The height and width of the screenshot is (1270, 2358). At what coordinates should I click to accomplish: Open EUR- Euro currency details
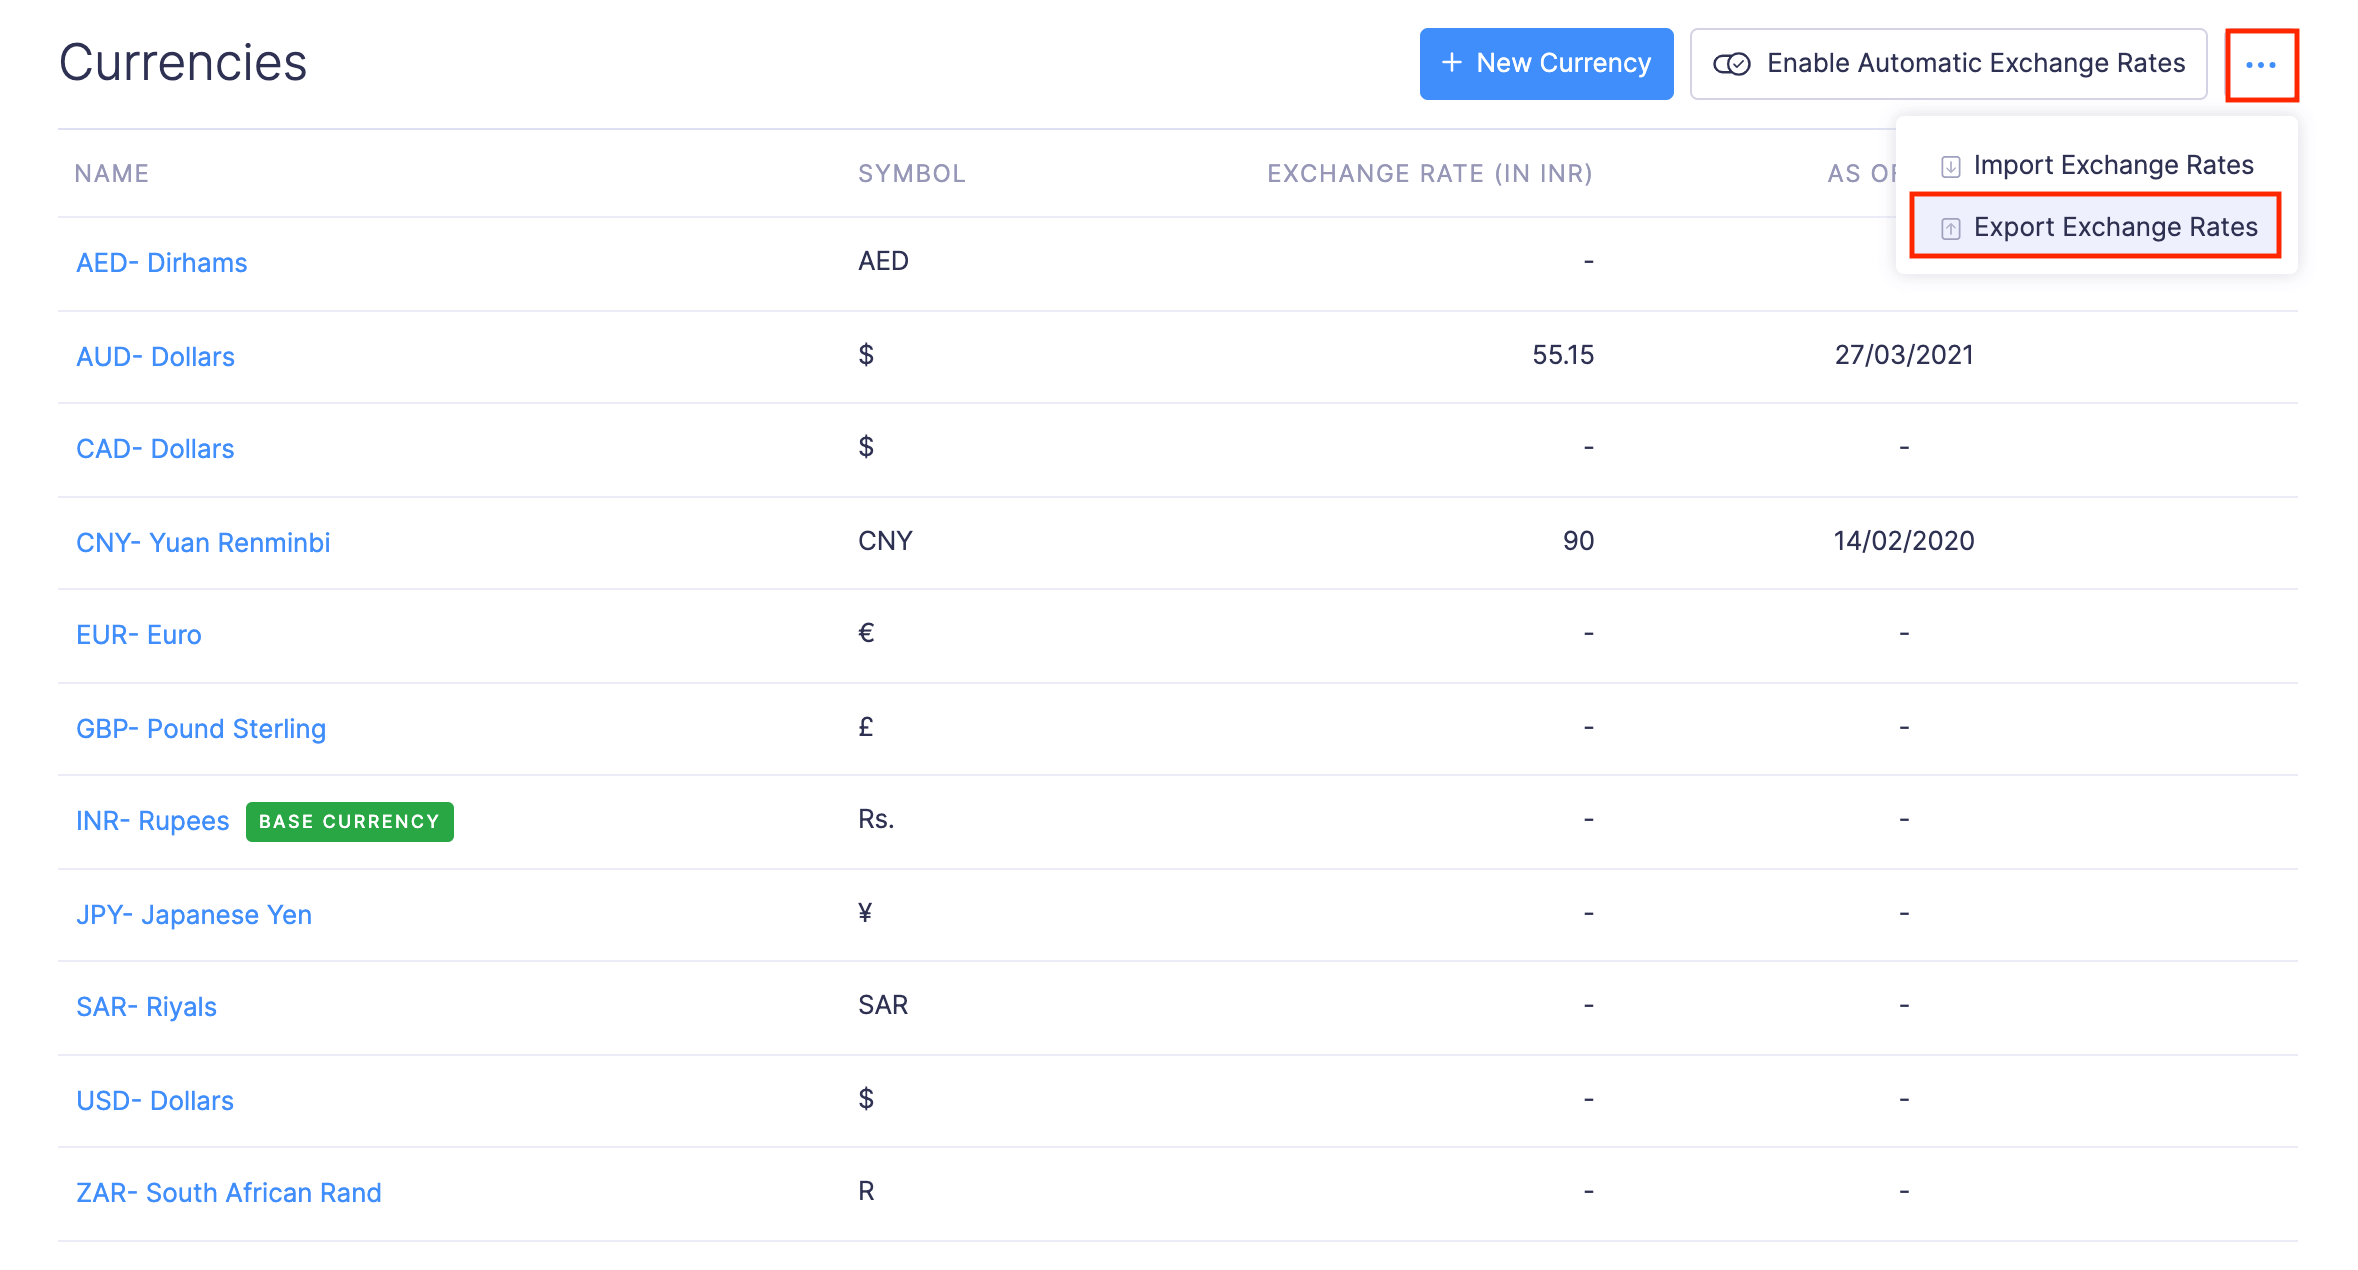pos(139,634)
